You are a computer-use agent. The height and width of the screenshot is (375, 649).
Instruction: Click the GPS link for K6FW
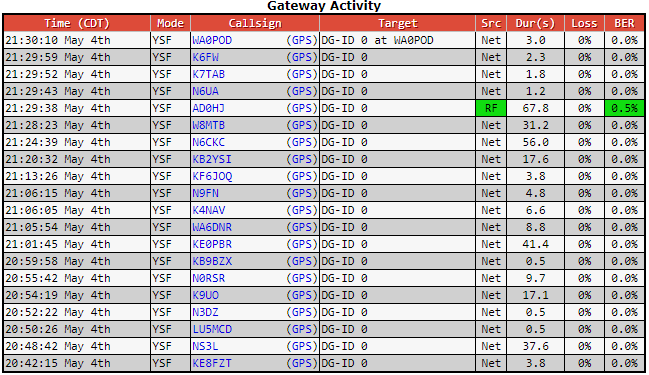pos(302,57)
